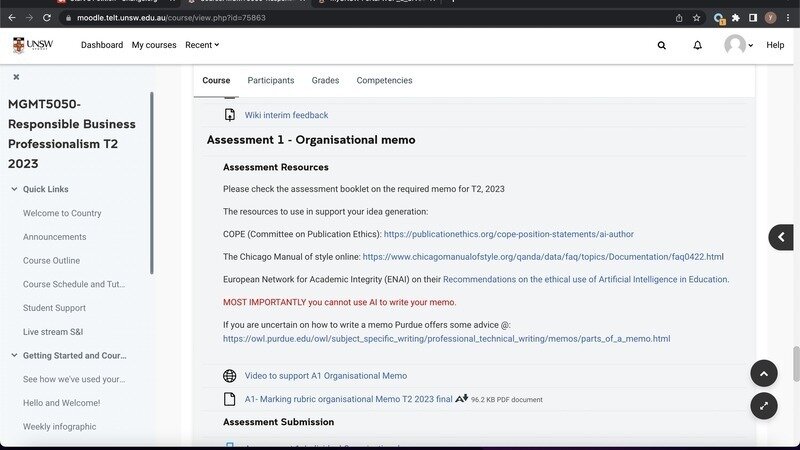Click the Wiki interim feedback file icon
800x450 pixels.
pyautogui.click(x=230, y=115)
